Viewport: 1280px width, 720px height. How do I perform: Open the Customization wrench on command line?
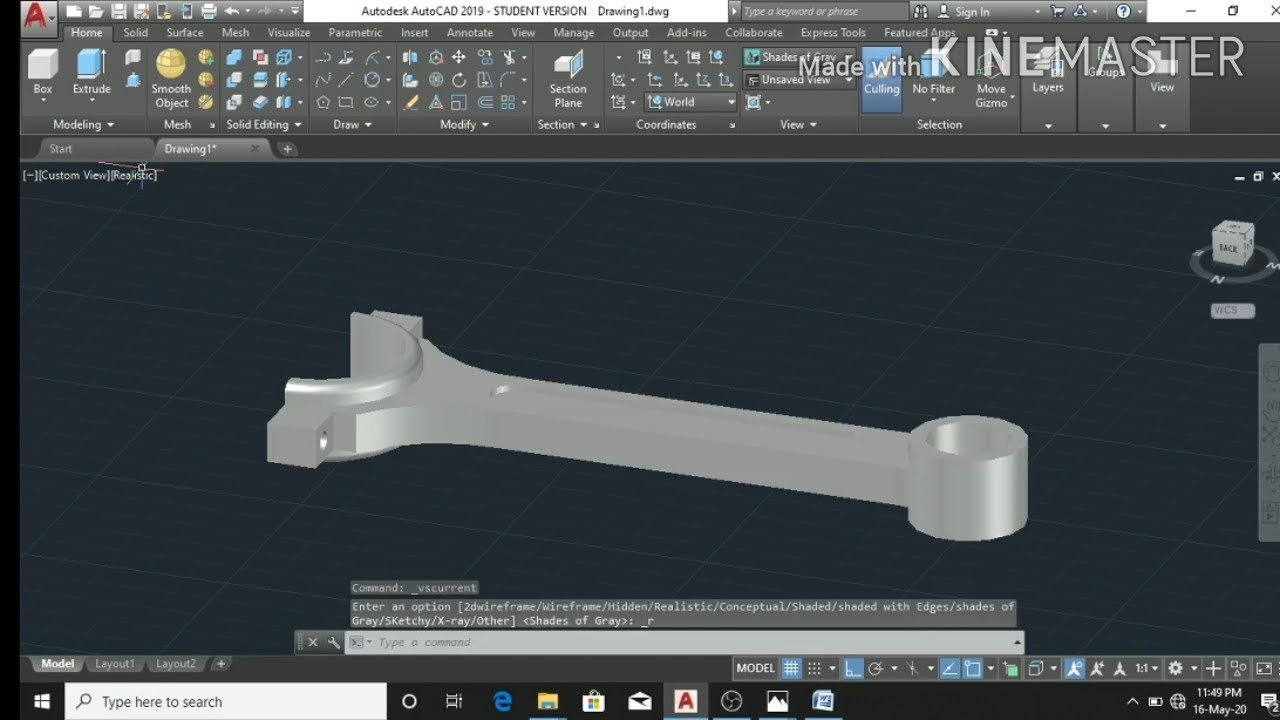(334, 642)
